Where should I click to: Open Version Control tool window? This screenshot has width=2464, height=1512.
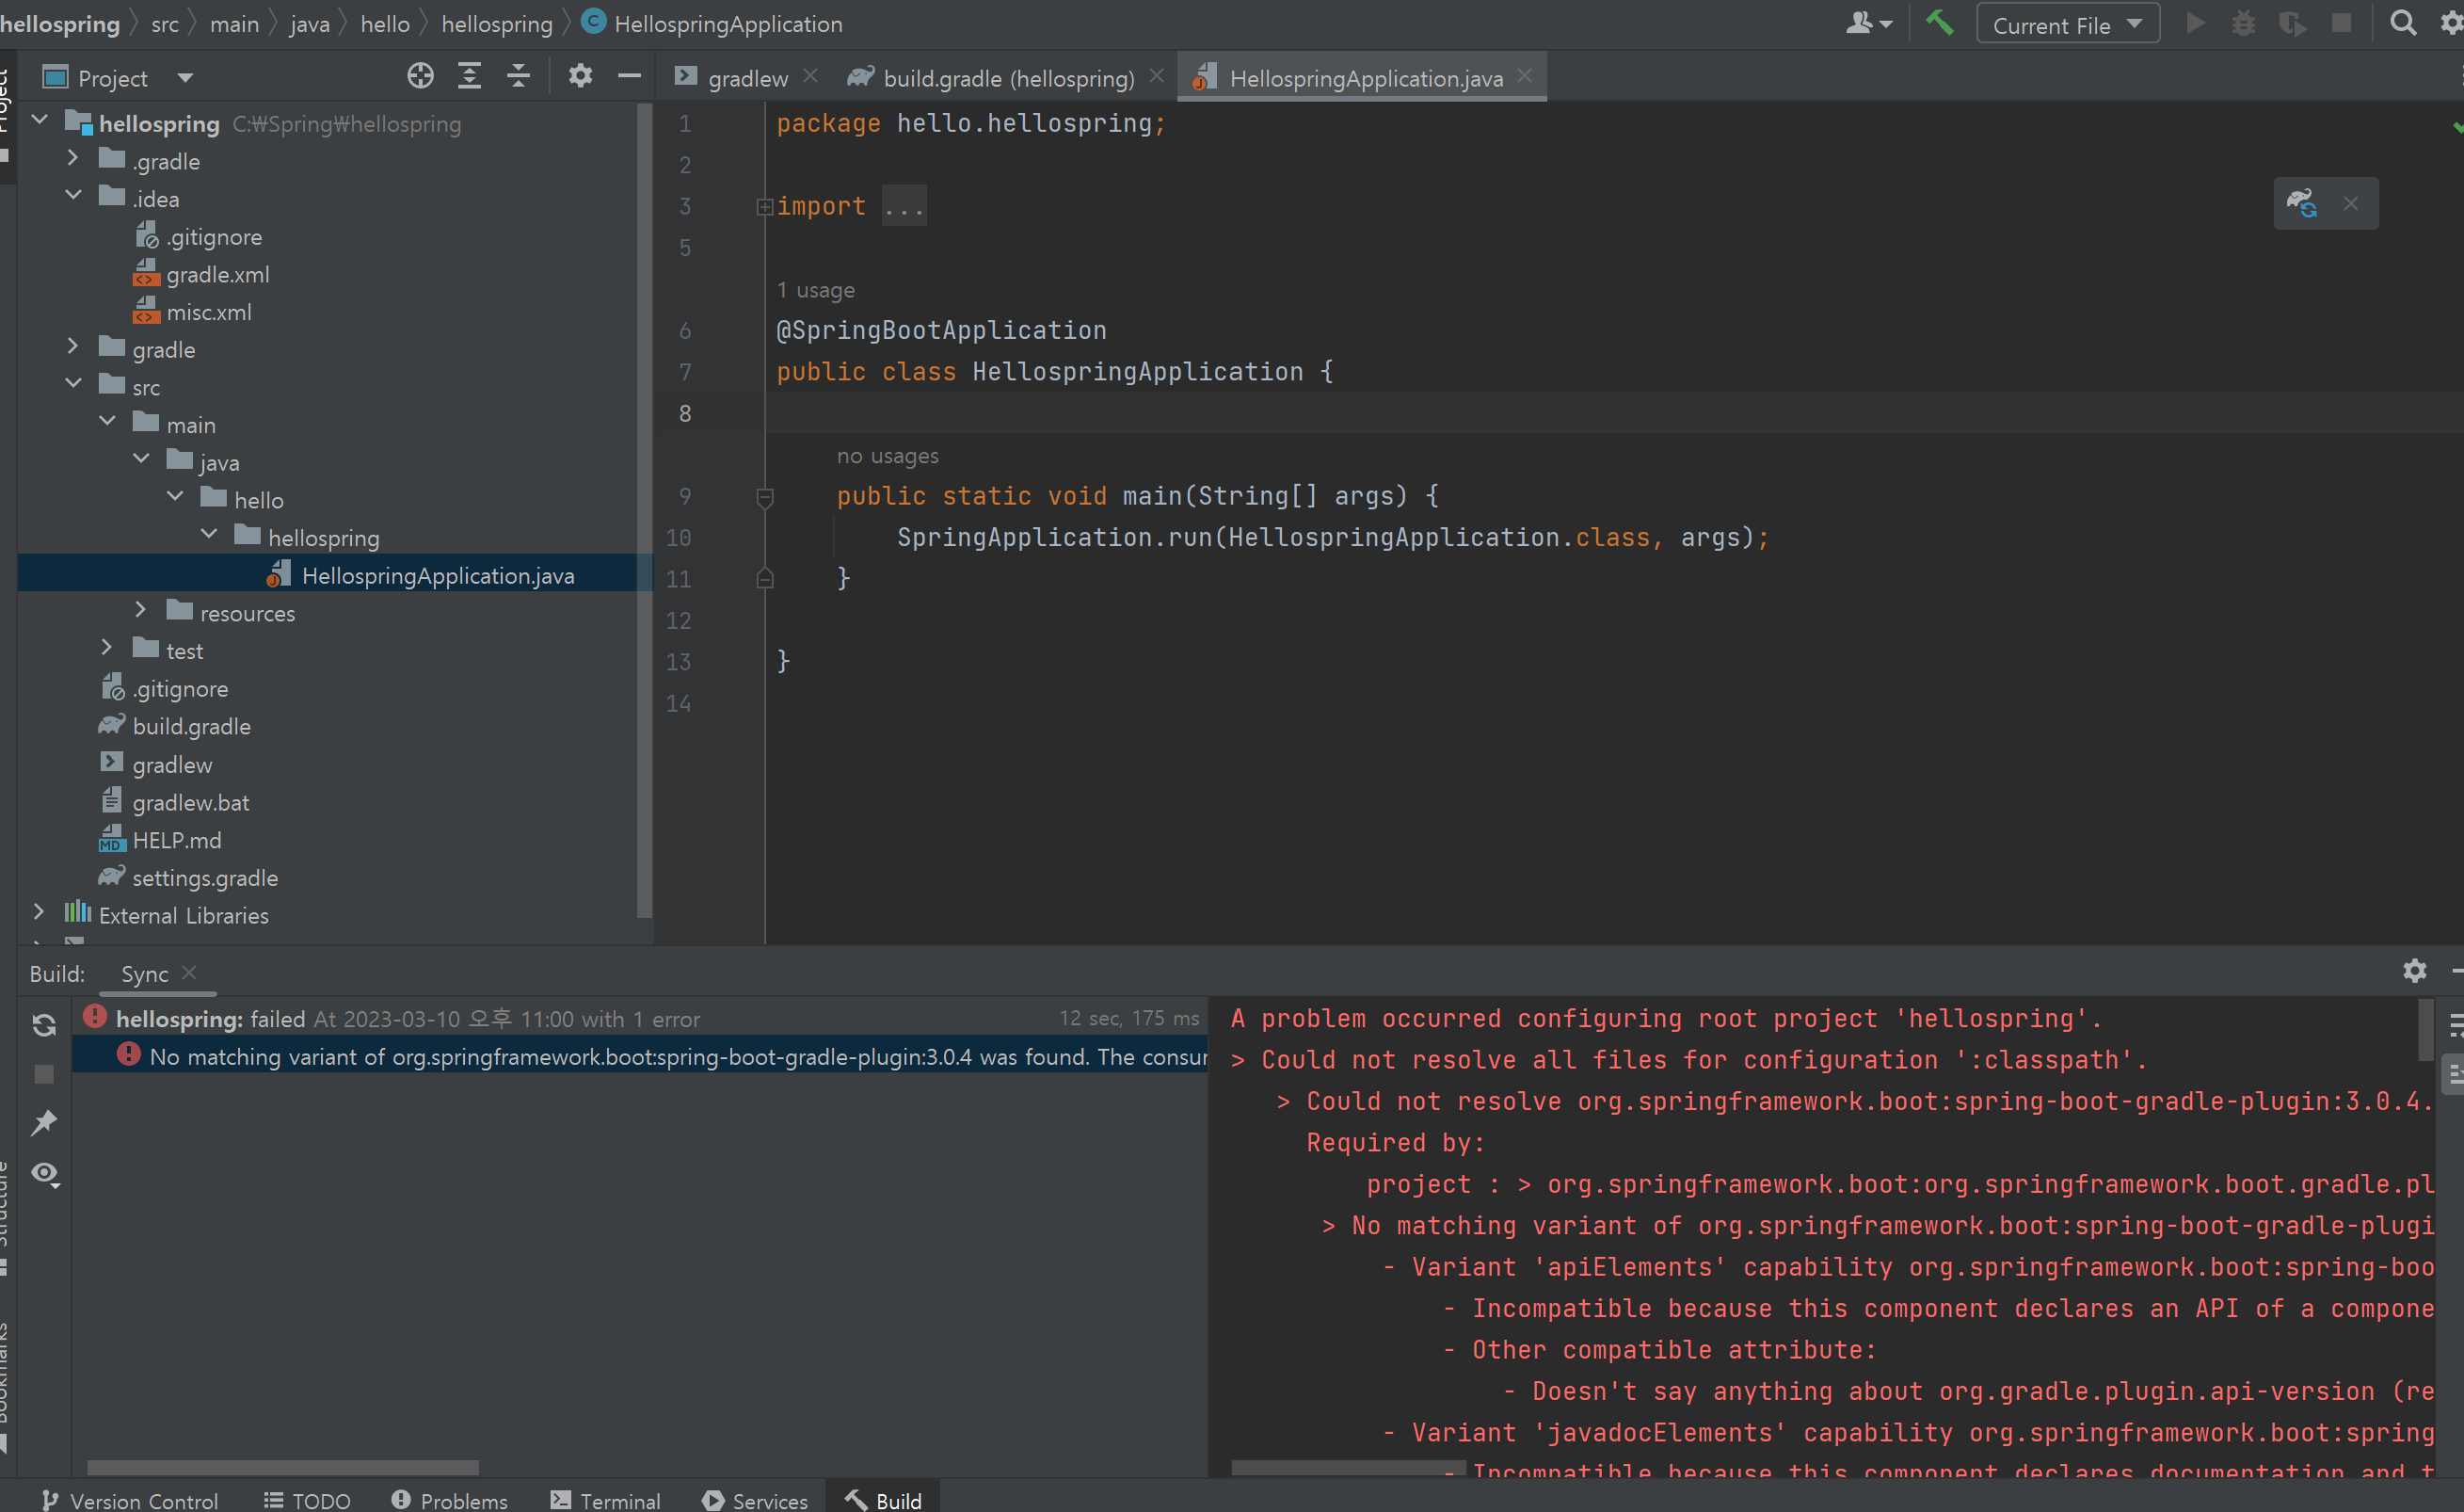click(130, 1499)
